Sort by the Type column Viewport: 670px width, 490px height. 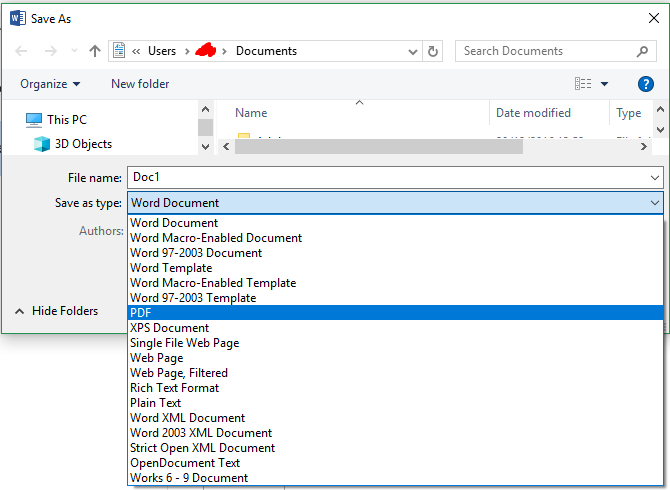(x=629, y=113)
